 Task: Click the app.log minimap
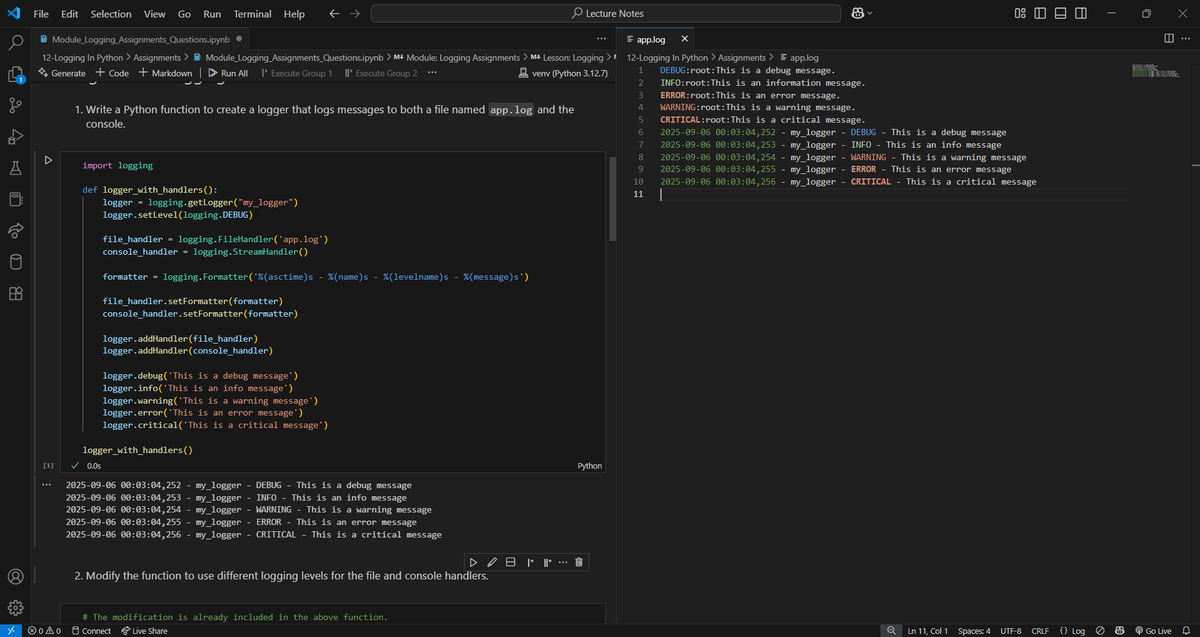point(1157,73)
